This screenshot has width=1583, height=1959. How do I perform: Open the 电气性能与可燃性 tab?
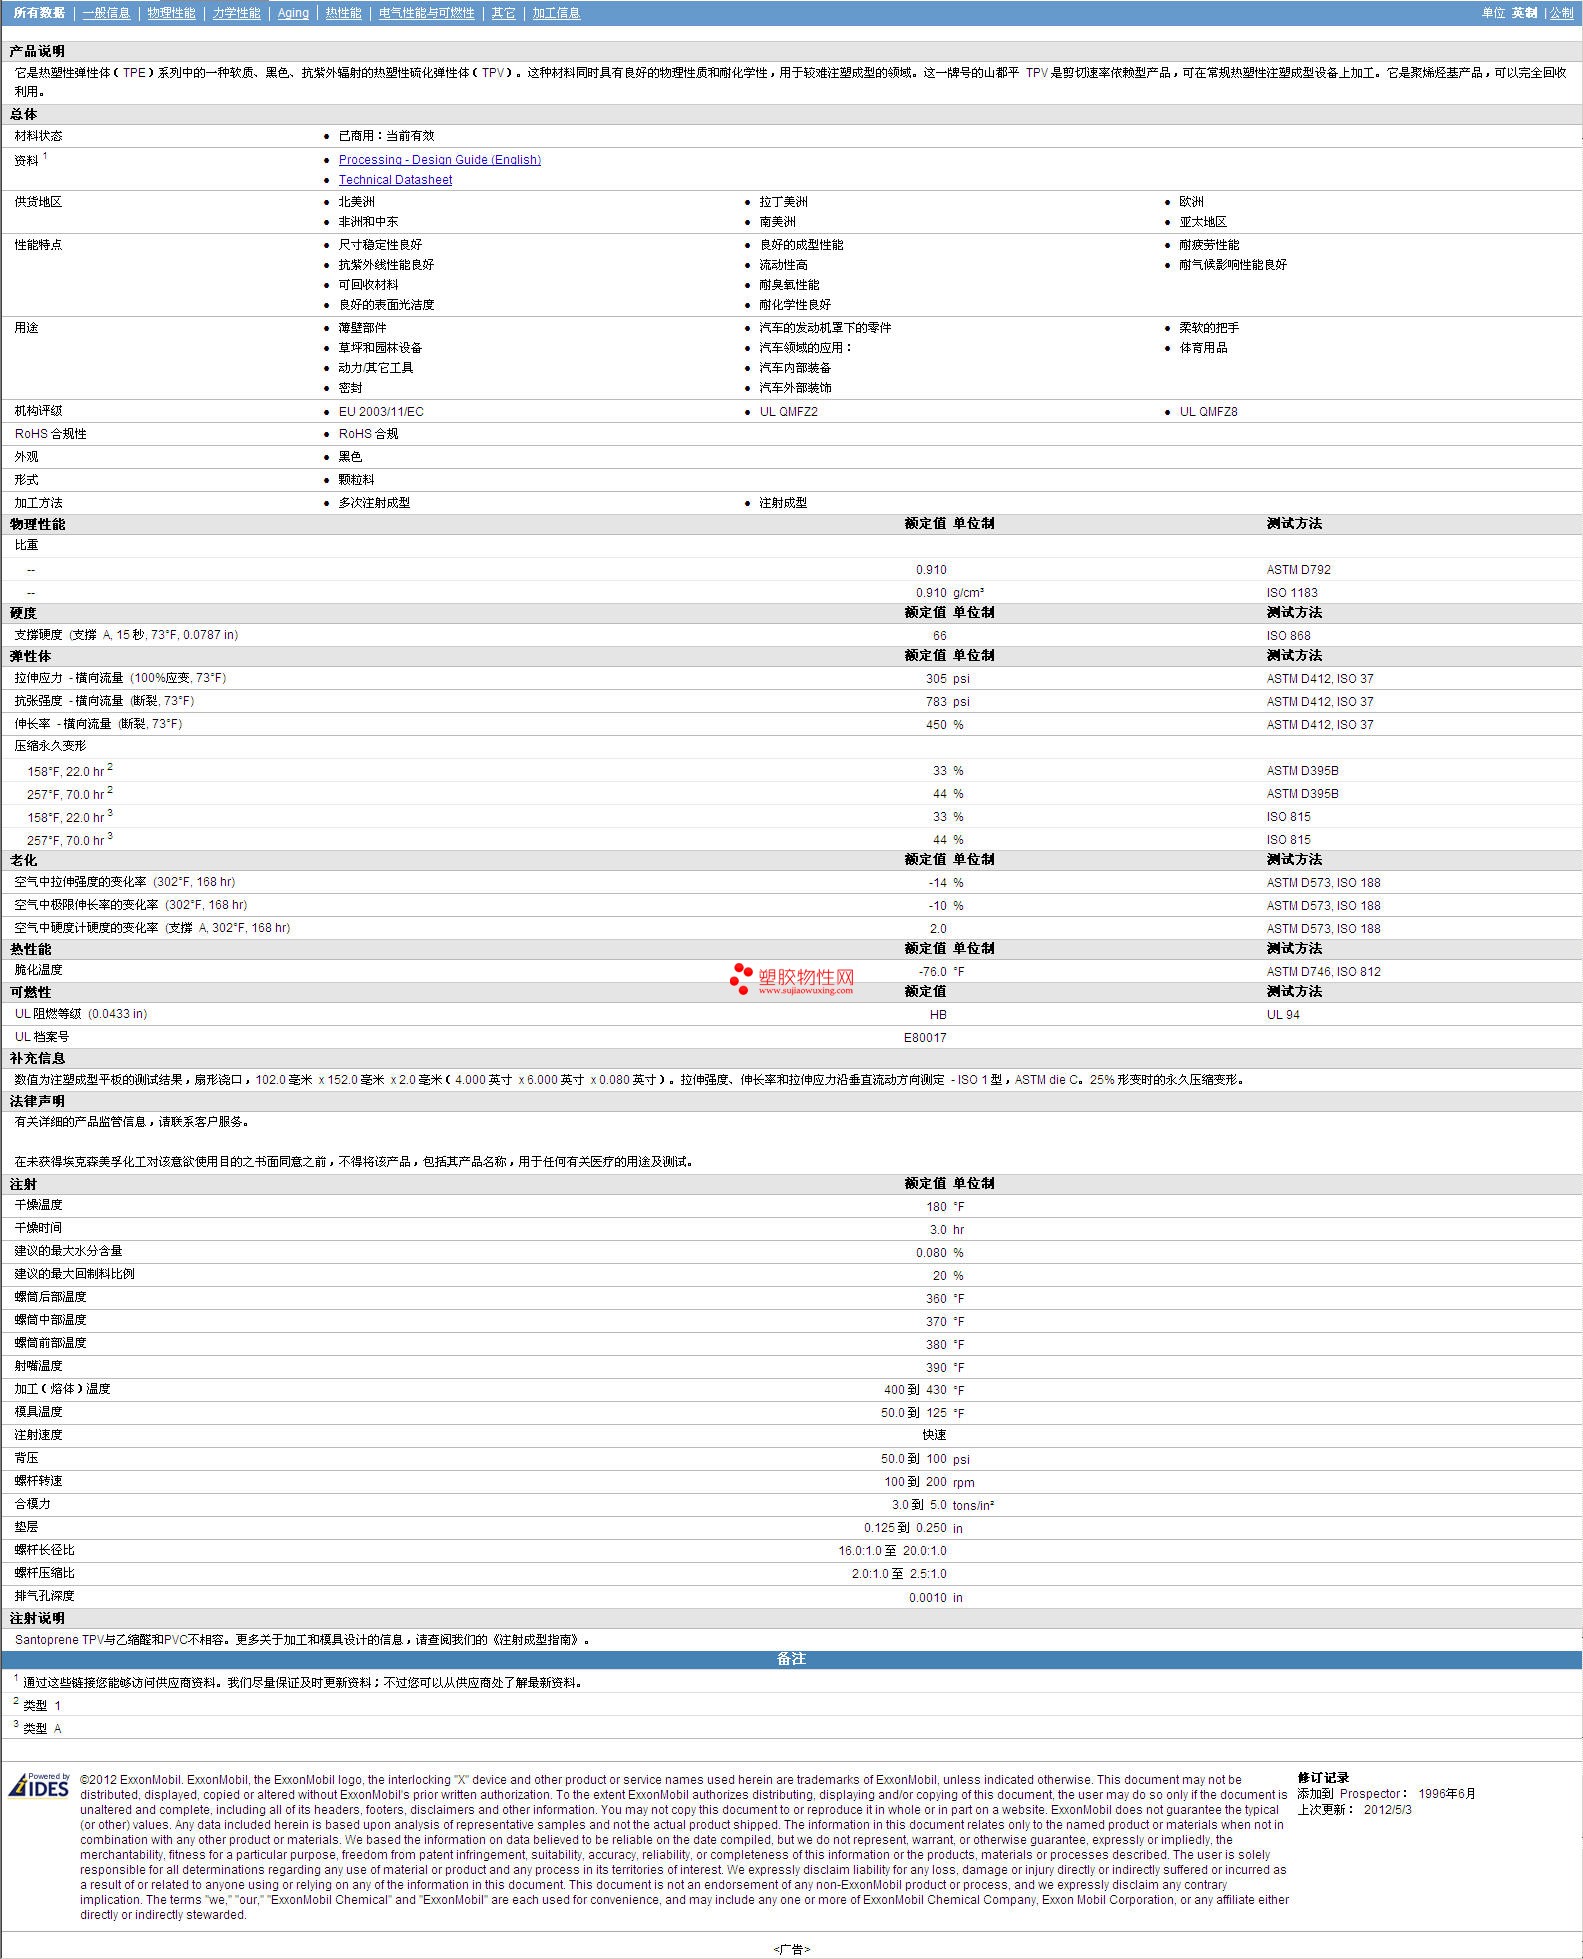(426, 13)
